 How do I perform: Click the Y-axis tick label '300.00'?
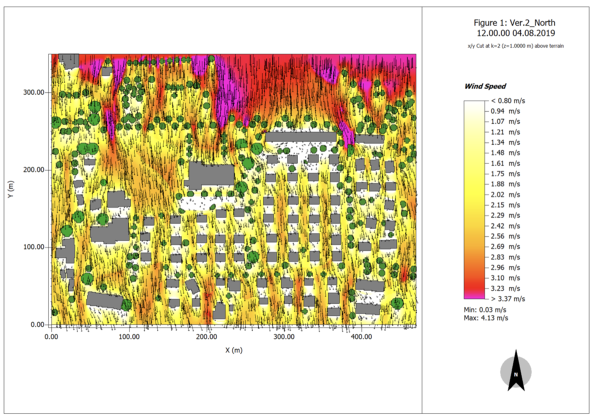(34, 92)
